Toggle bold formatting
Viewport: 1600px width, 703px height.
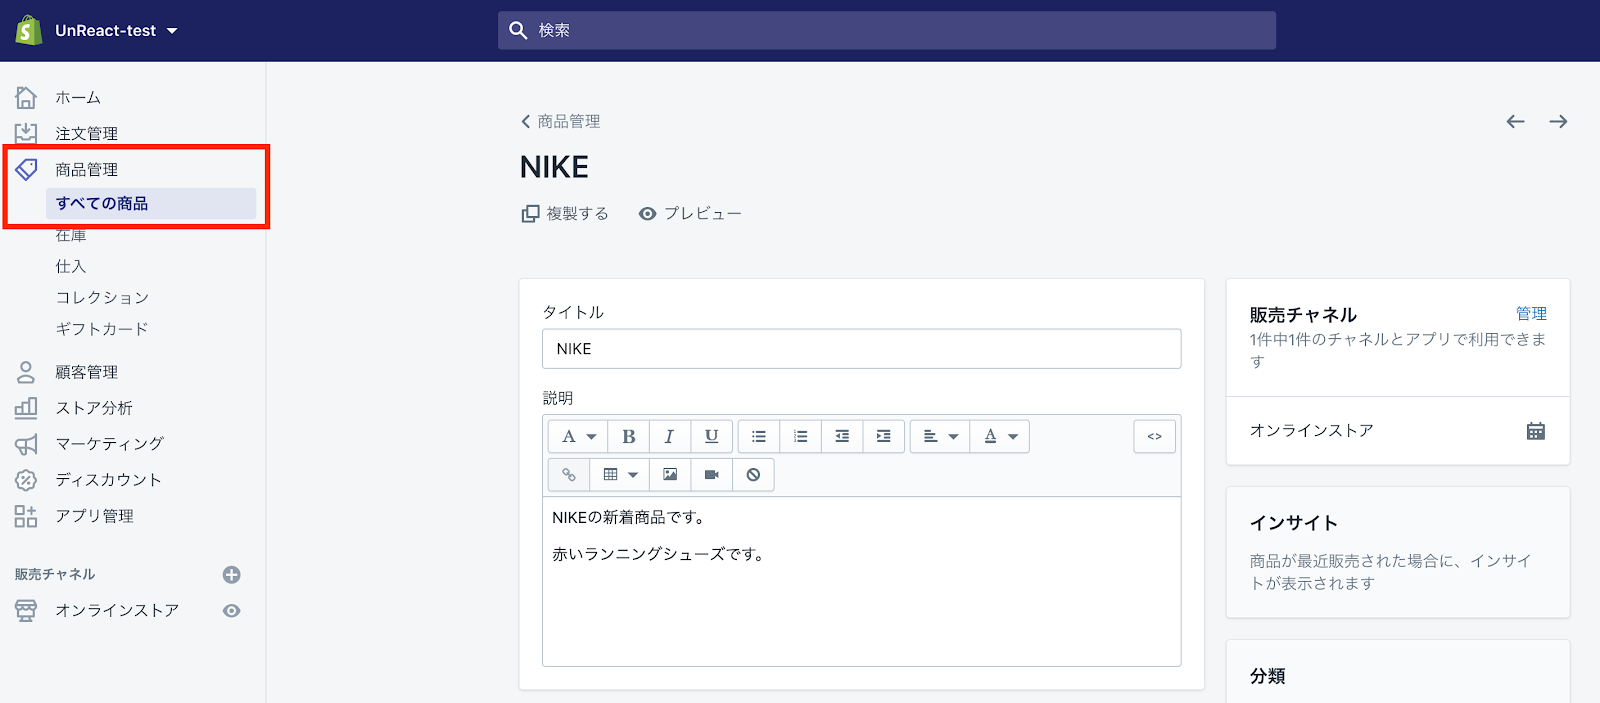coord(629,436)
